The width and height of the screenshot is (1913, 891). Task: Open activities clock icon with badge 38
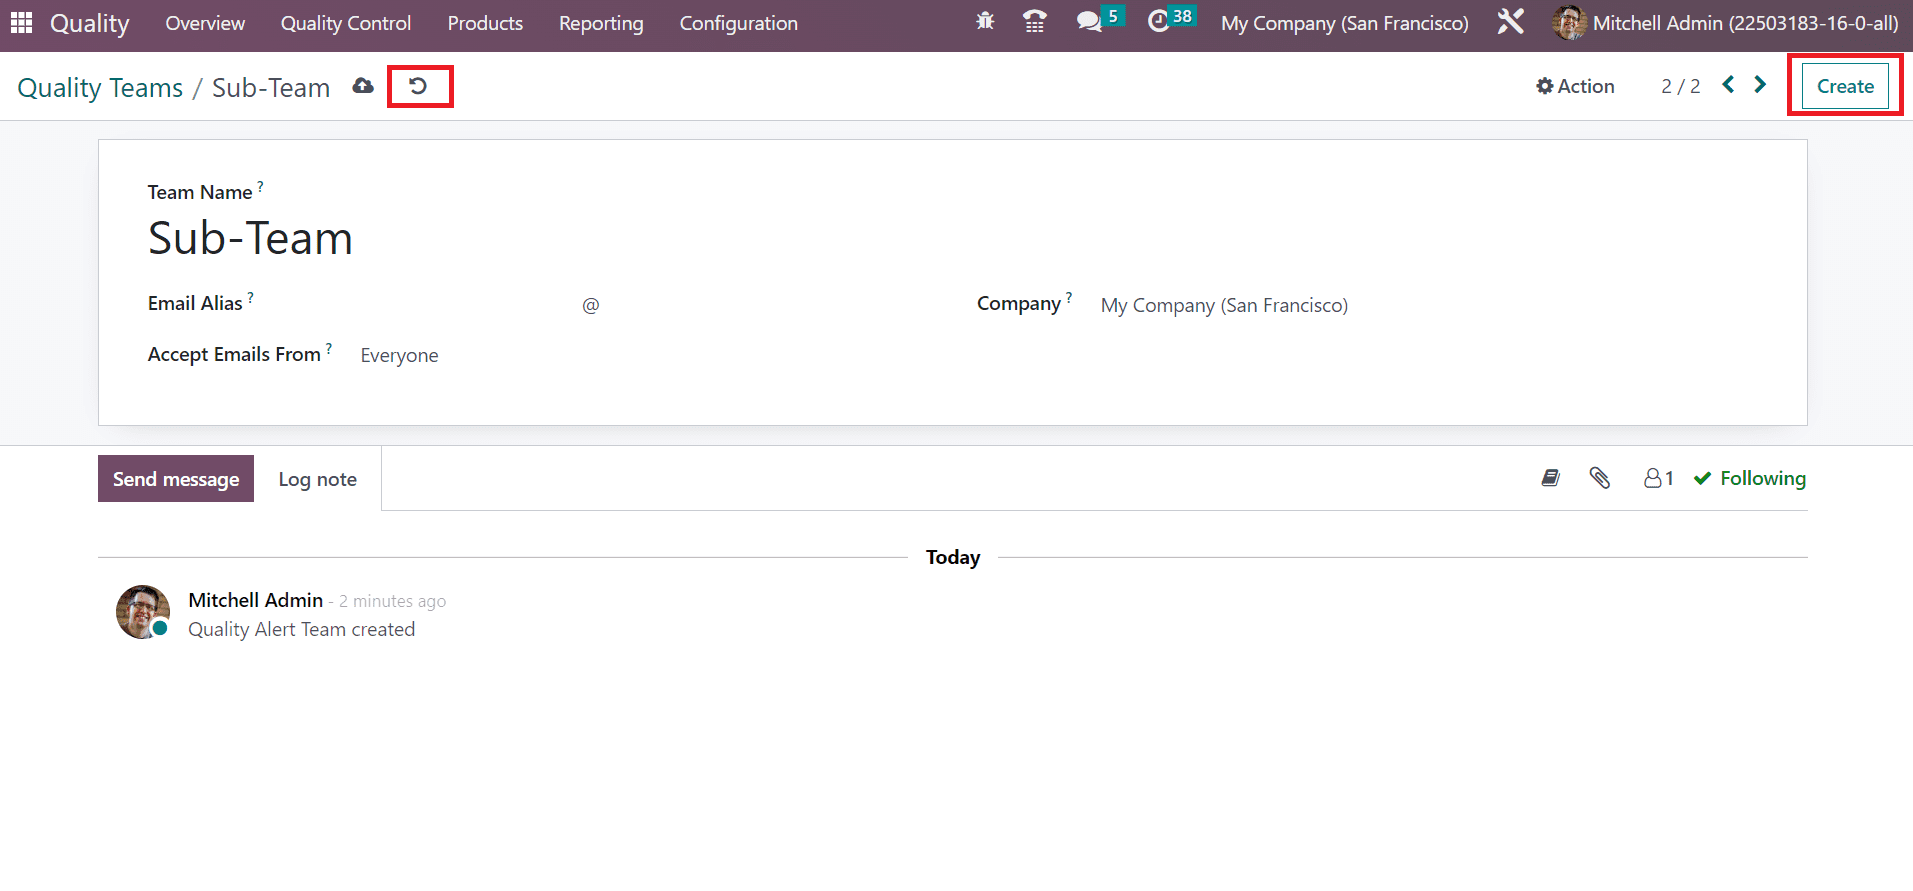[x=1171, y=20]
